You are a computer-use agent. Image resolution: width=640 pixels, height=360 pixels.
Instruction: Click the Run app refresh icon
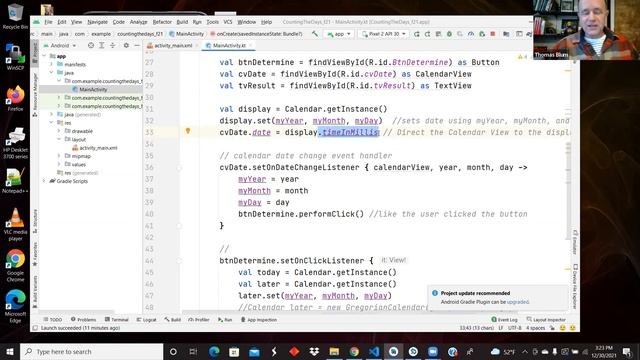click(x=416, y=34)
